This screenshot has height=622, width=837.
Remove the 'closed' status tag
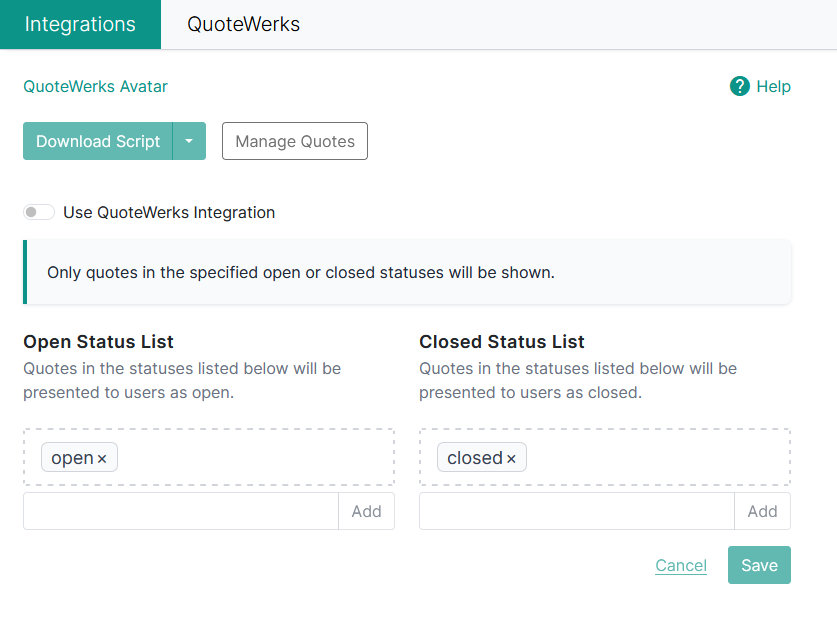click(511, 459)
